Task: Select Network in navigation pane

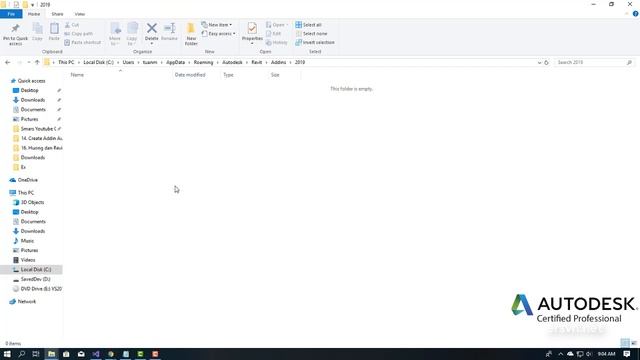Action: [27, 302]
